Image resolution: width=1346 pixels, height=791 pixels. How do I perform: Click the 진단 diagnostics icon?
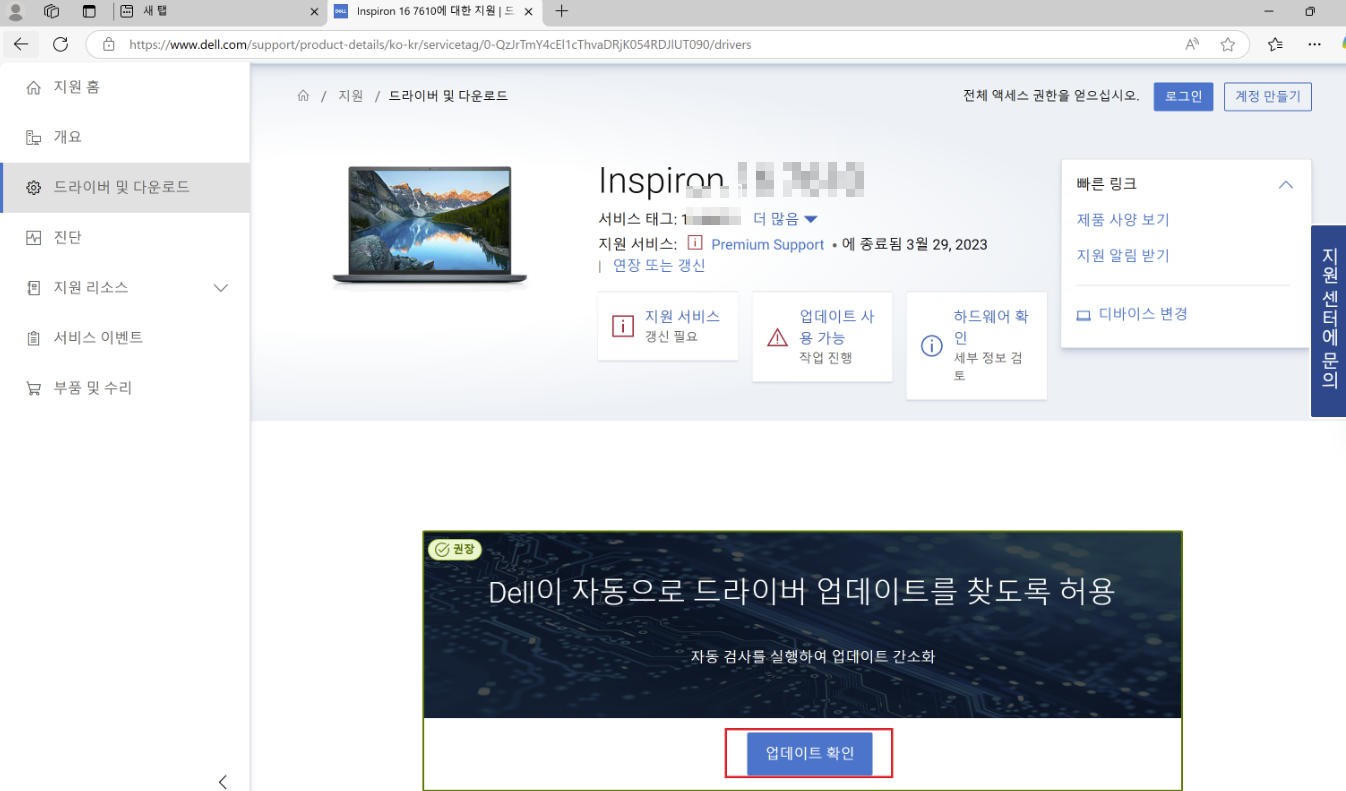tap(34, 238)
